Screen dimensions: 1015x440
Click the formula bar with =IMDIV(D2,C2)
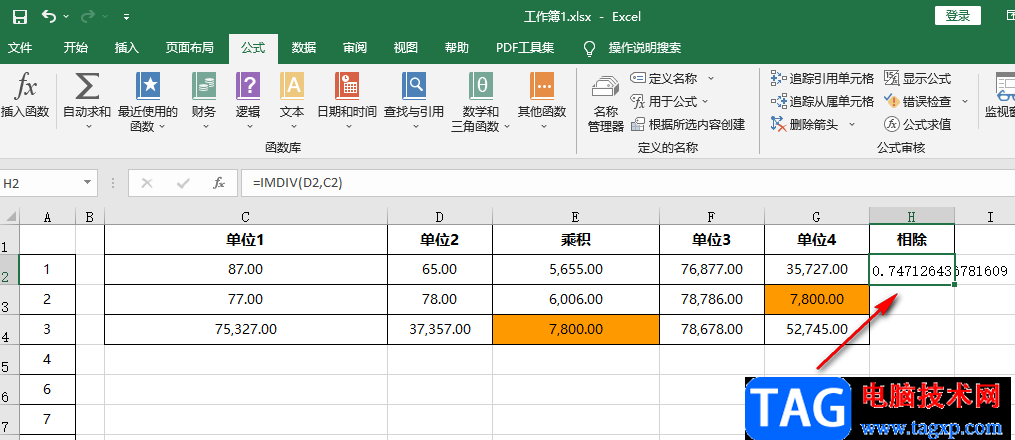[628, 184]
